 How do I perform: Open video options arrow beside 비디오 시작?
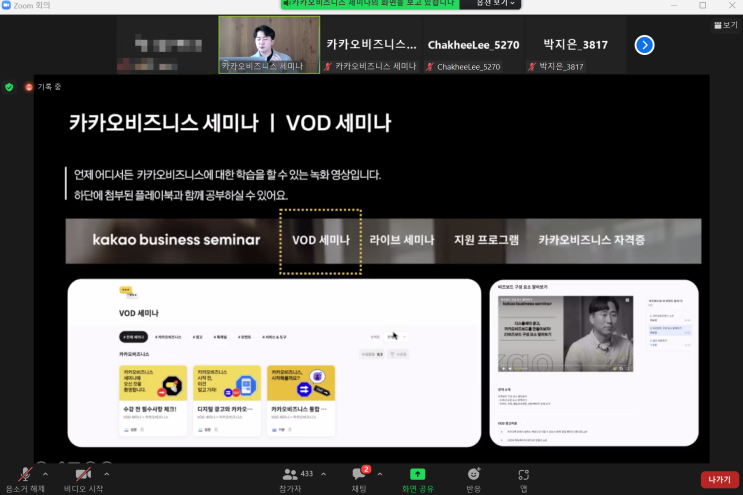click(x=107, y=474)
